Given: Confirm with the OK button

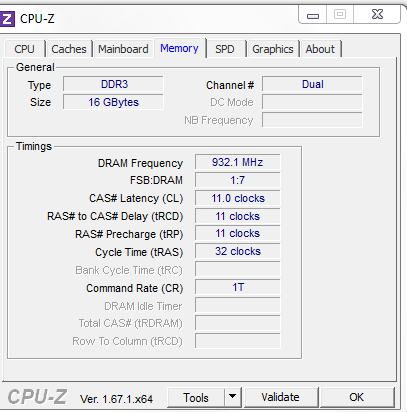Looking at the screenshot, I should [x=357, y=397].
